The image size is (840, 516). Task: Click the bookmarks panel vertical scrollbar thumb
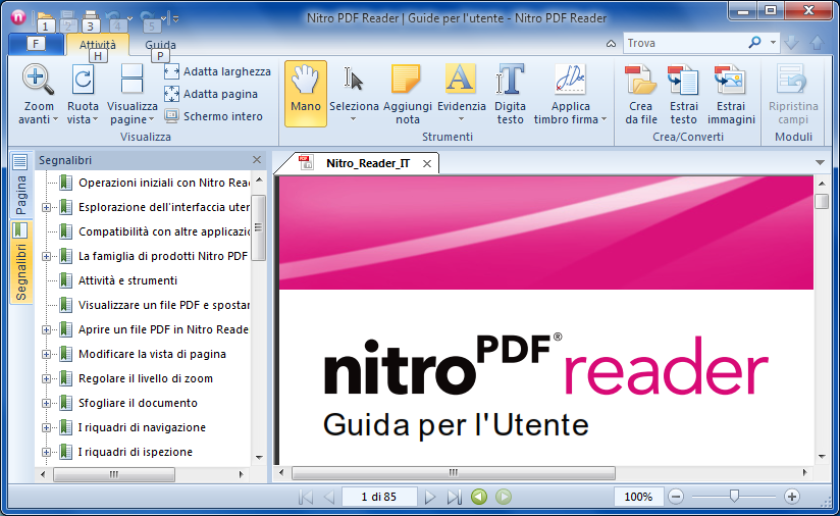coord(259,228)
